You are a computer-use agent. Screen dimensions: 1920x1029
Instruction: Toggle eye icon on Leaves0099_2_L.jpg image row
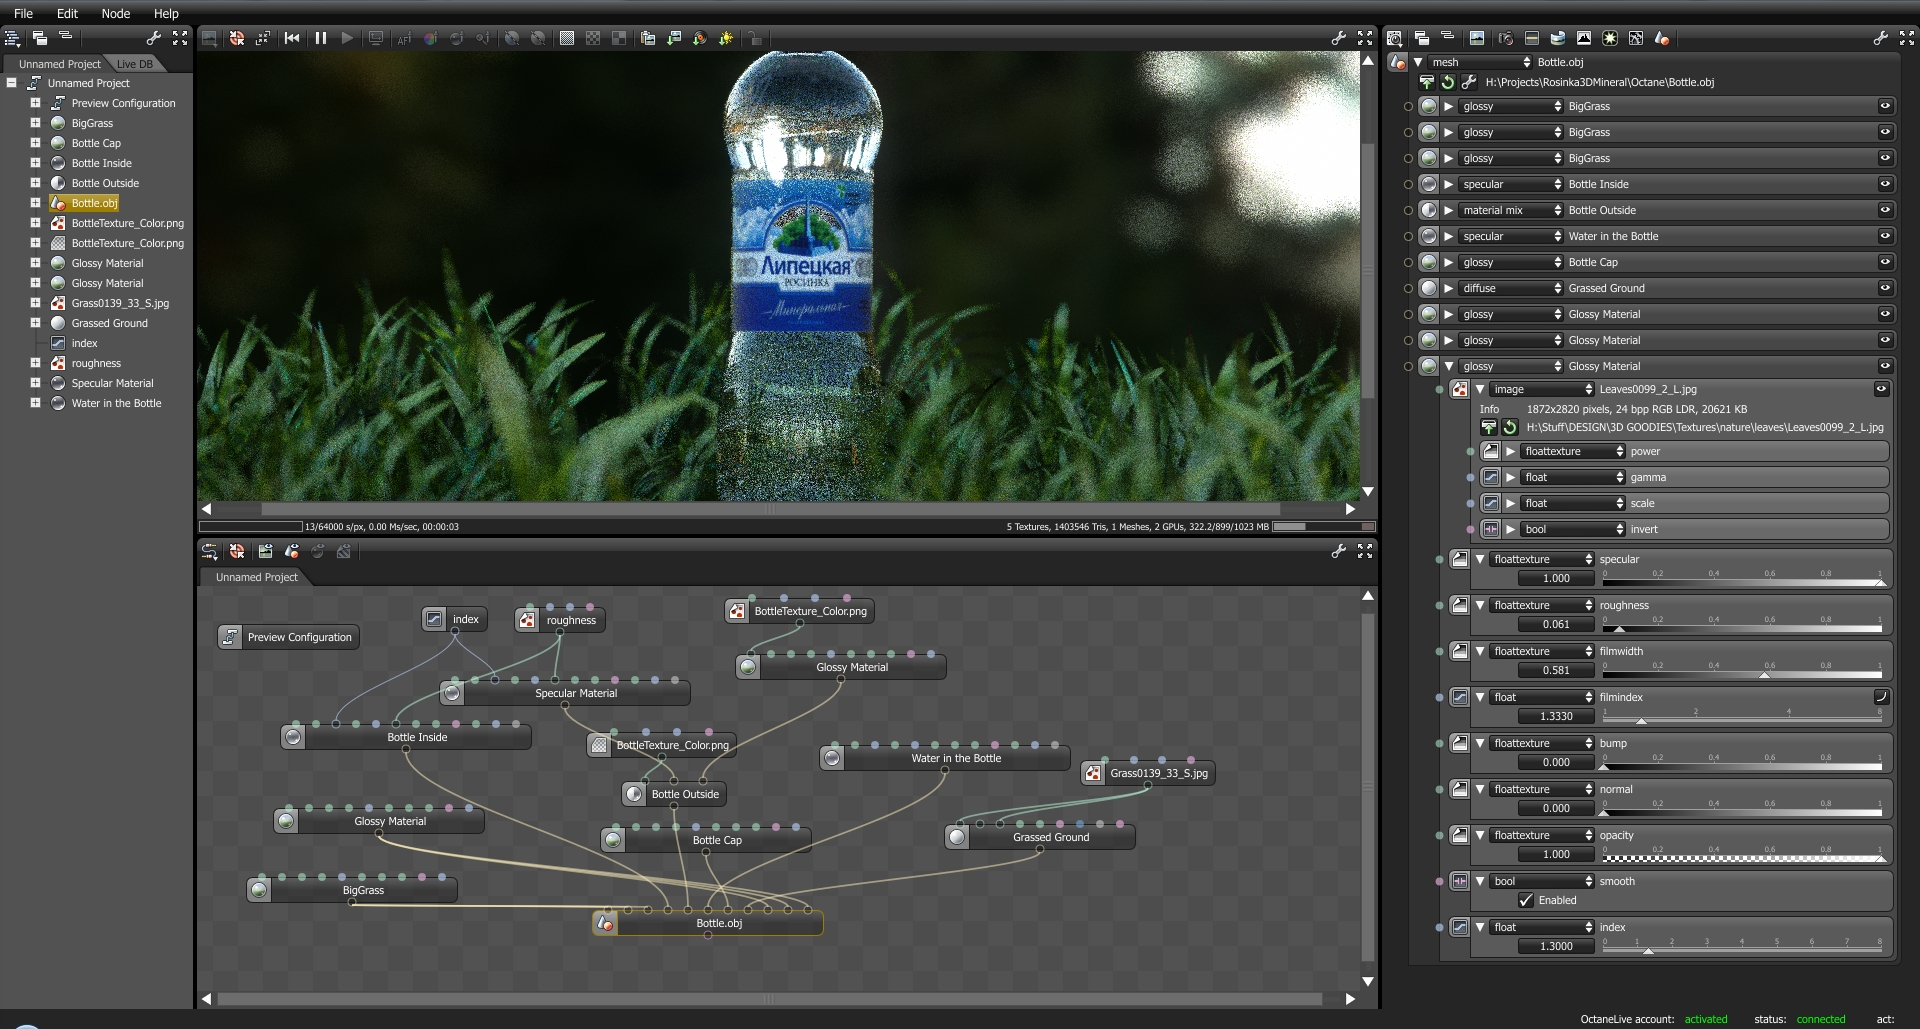[1881, 389]
